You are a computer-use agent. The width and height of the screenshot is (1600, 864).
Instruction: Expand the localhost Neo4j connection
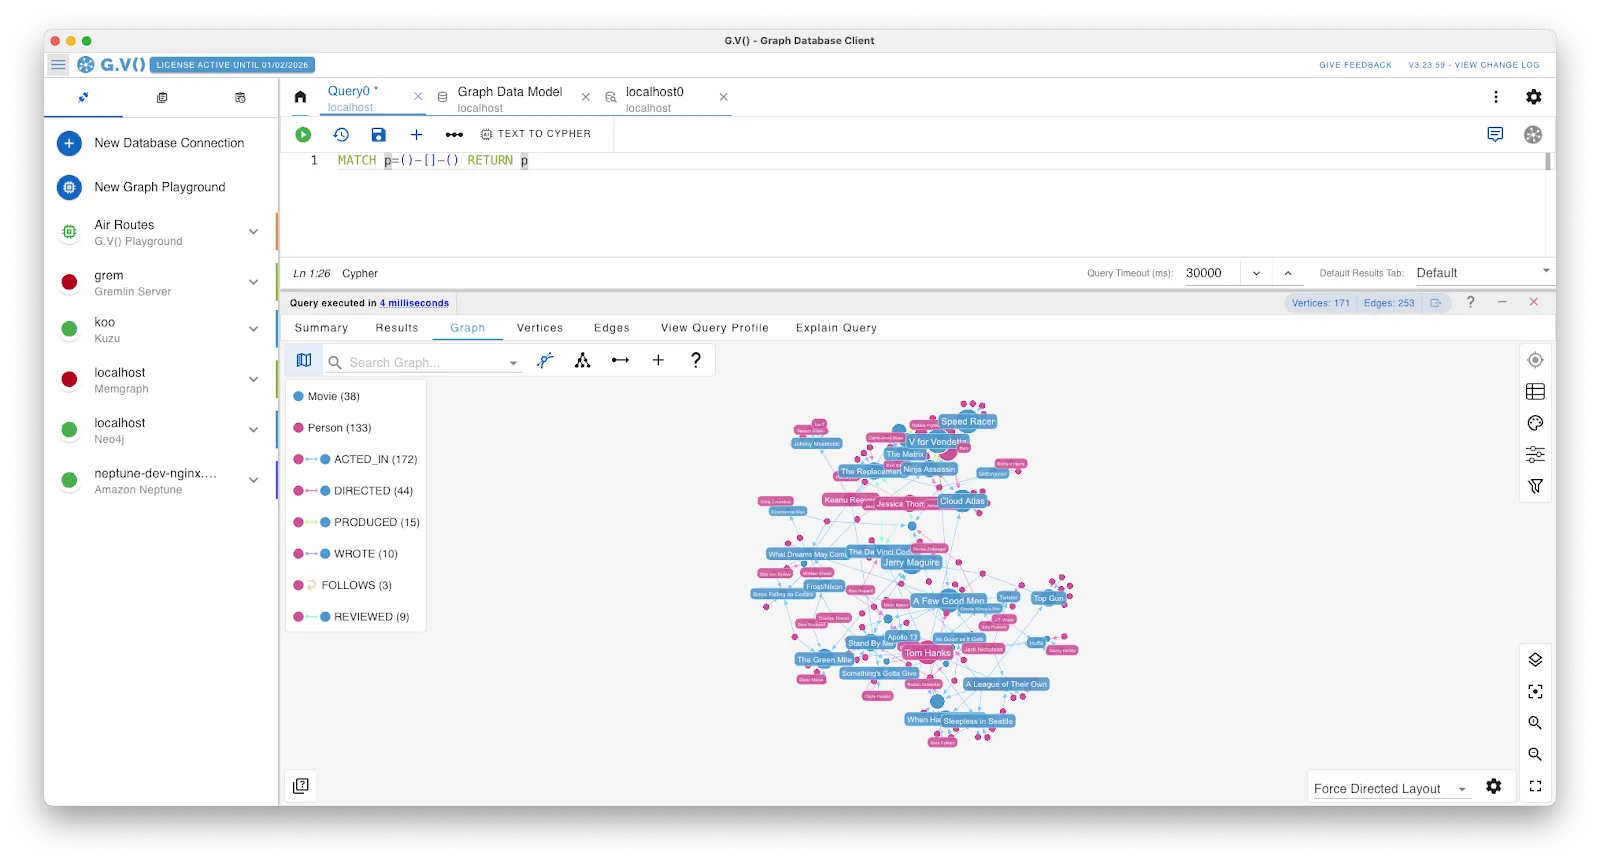click(x=253, y=430)
